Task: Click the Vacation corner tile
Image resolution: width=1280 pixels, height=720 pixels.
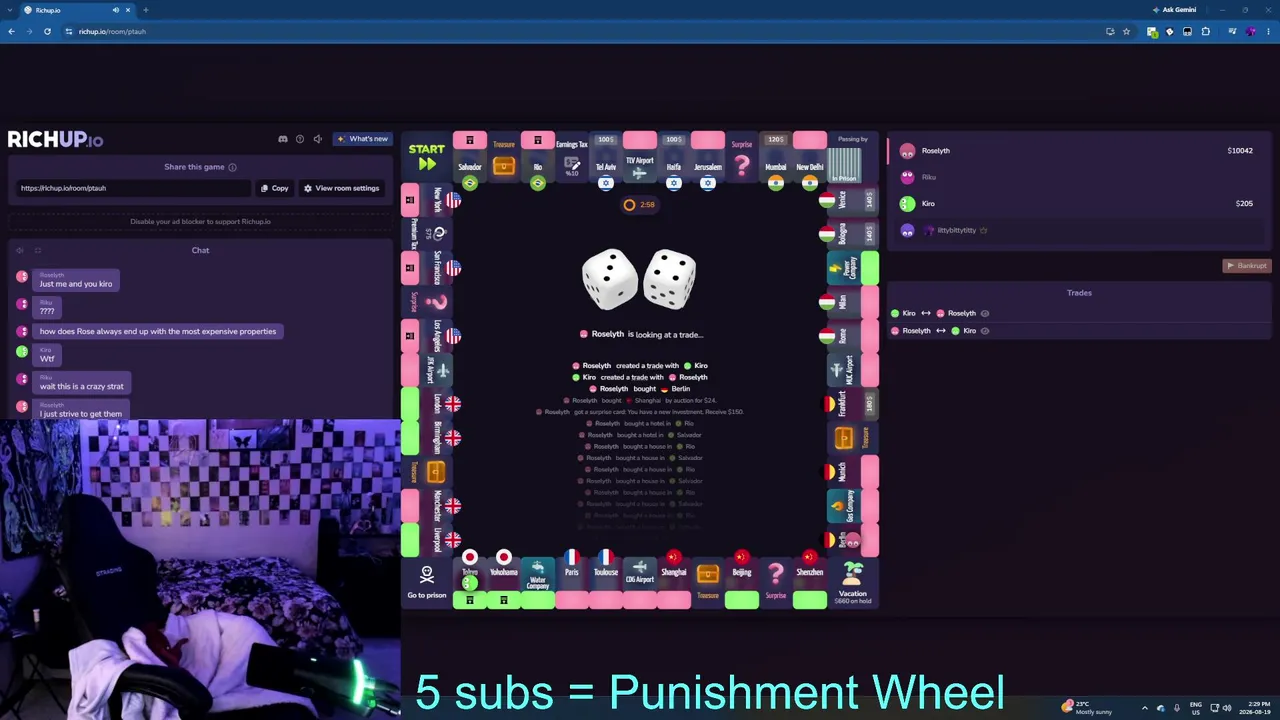Action: (x=853, y=583)
